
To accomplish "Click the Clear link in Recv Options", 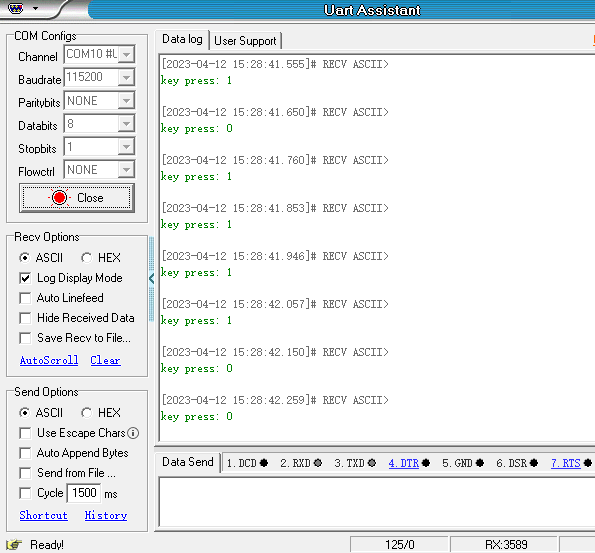I will (105, 360).
